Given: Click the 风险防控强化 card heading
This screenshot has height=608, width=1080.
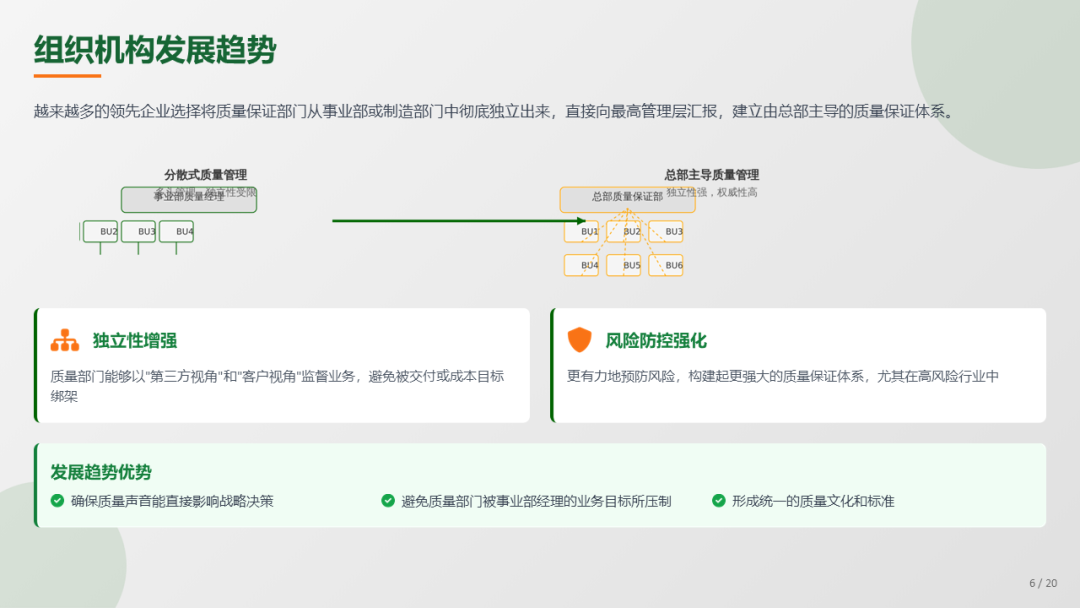Looking at the screenshot, I should click(656, 340).
